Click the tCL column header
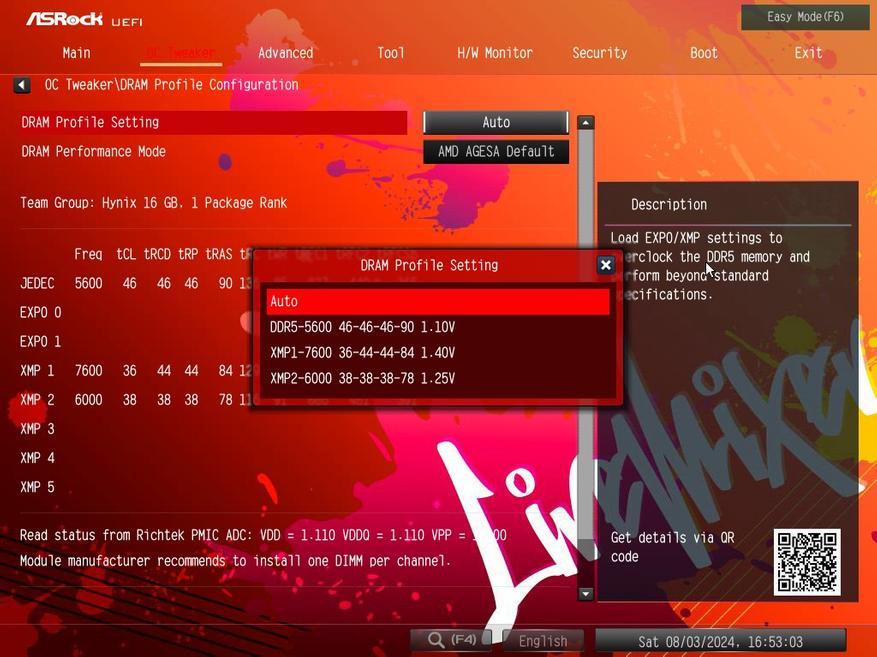Viewport: 877px width, 657px height. pos(126,254)
